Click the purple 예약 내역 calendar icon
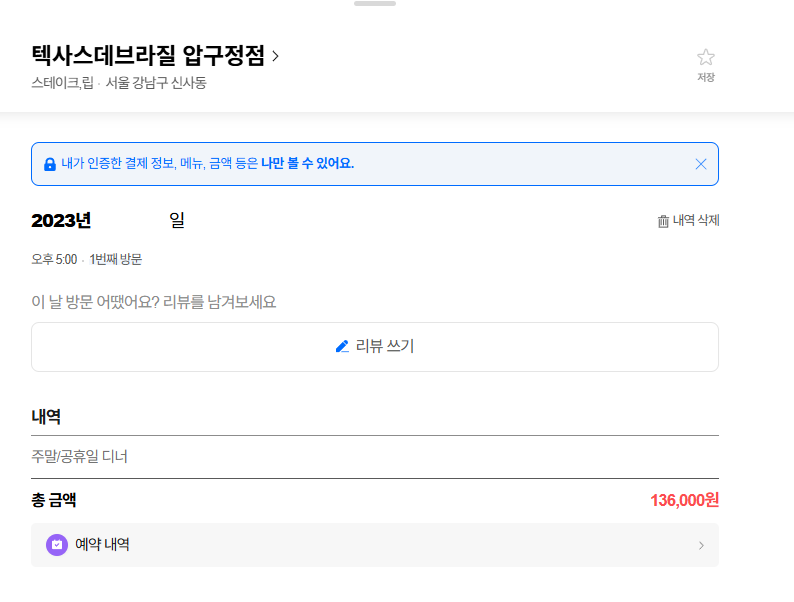 click(57, 545)
